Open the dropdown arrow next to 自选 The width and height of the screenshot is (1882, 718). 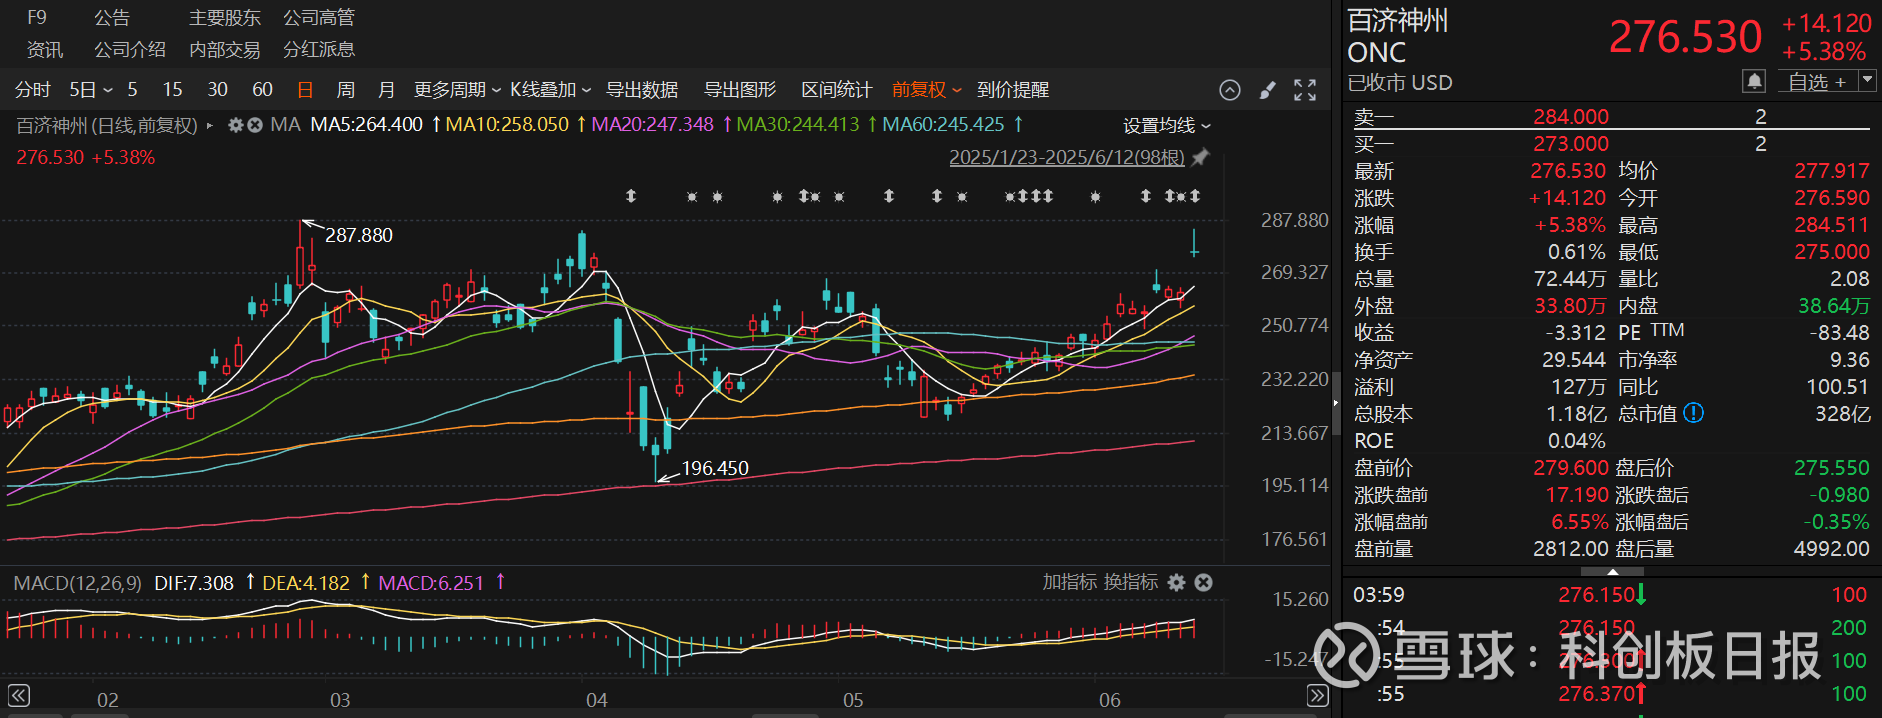click(x=1867, y=81)
